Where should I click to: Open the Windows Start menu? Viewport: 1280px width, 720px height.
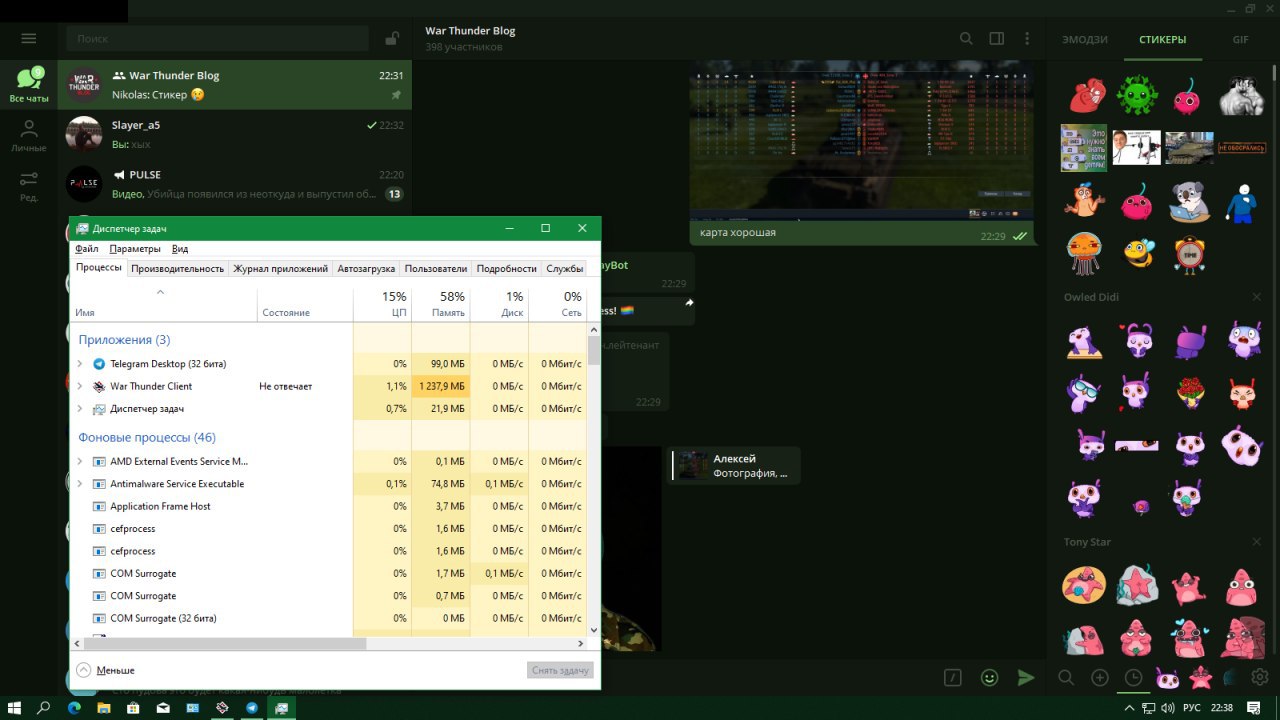pos(15,707)
